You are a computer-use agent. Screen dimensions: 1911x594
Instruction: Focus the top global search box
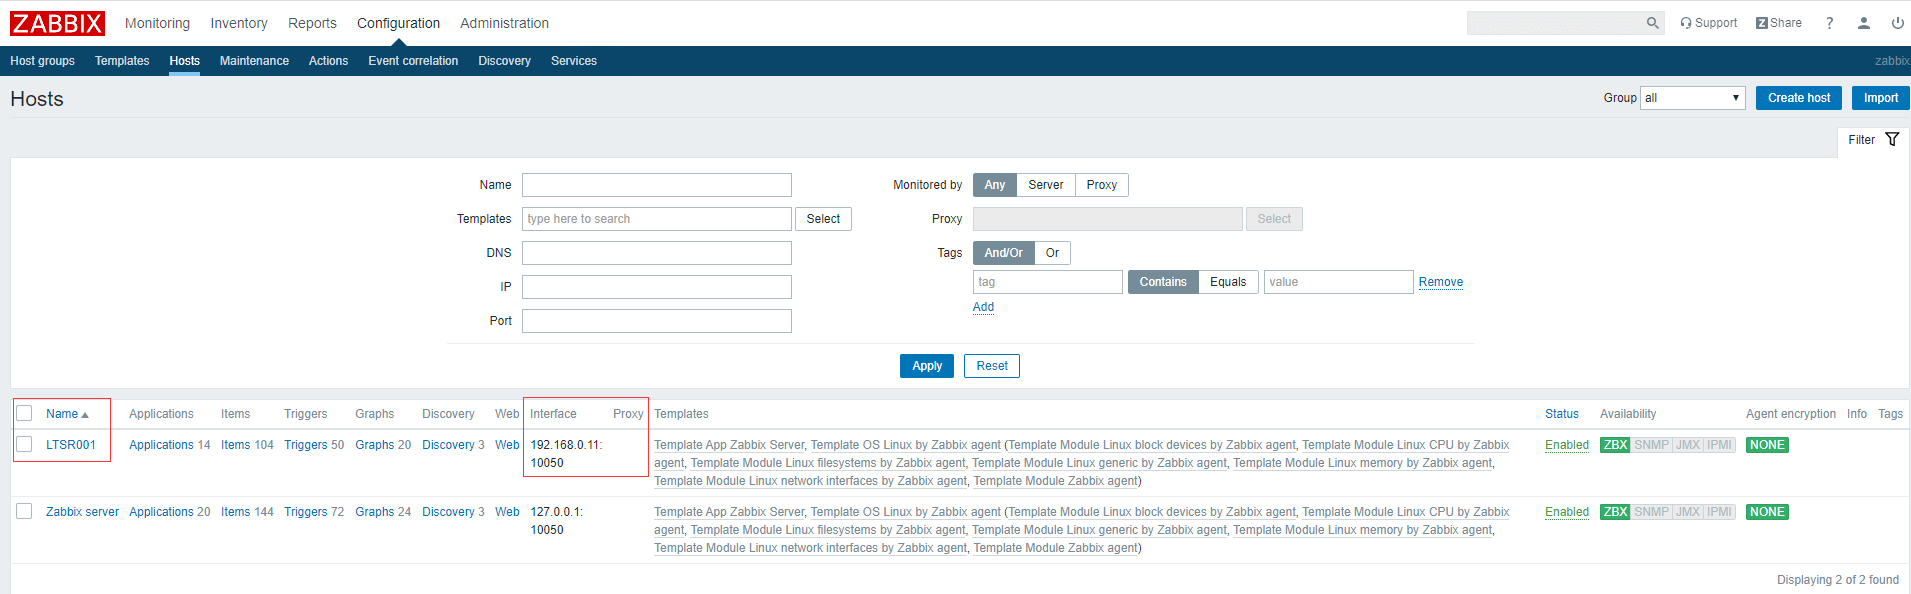(1555, 23)
